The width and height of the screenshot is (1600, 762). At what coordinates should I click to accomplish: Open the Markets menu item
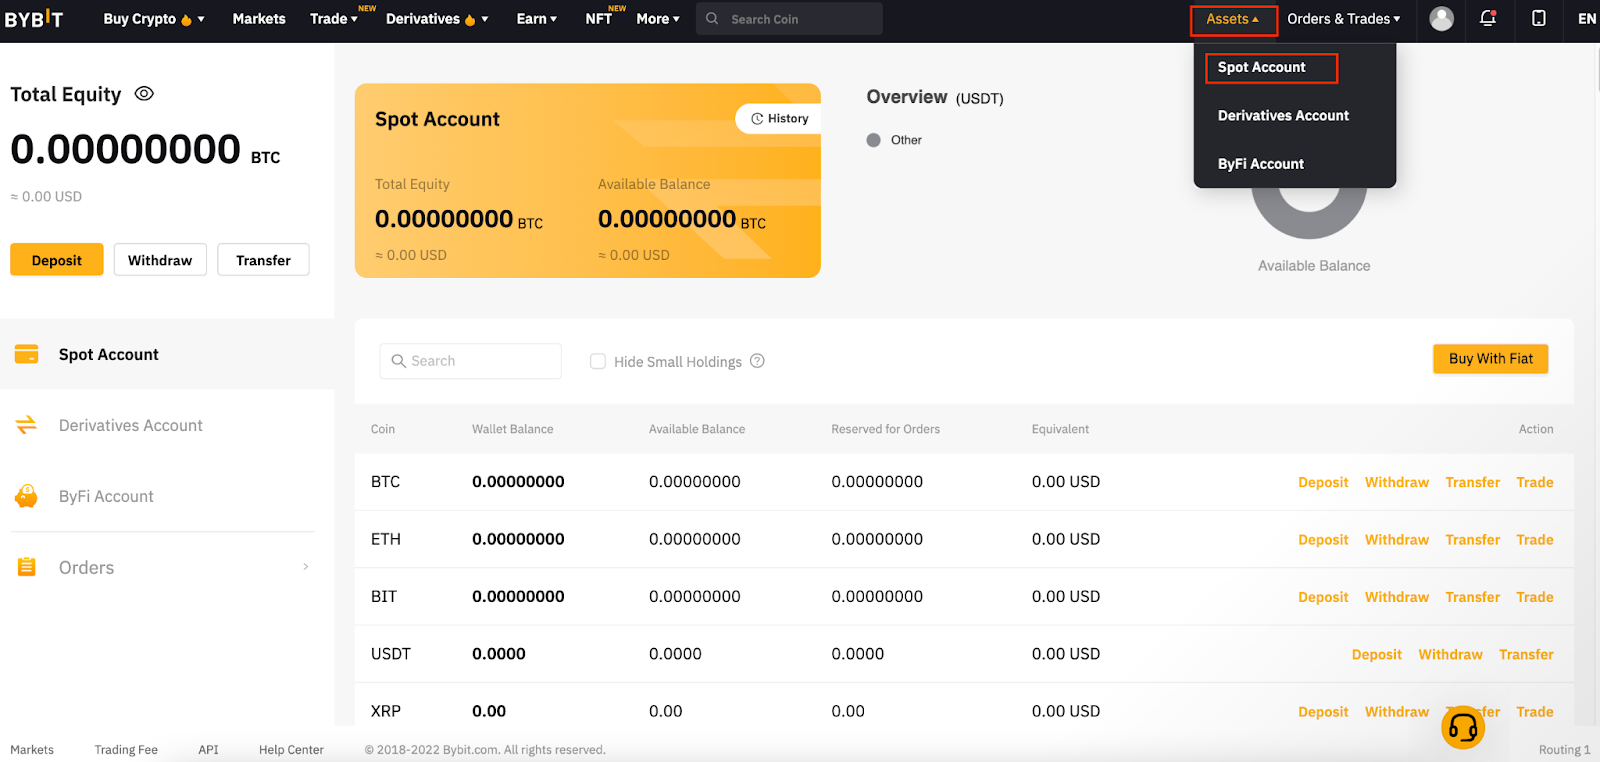coord(259,19)
